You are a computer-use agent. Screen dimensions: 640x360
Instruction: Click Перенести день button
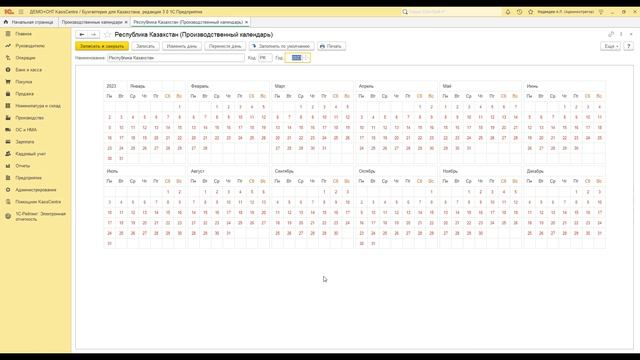coord(225,46)
